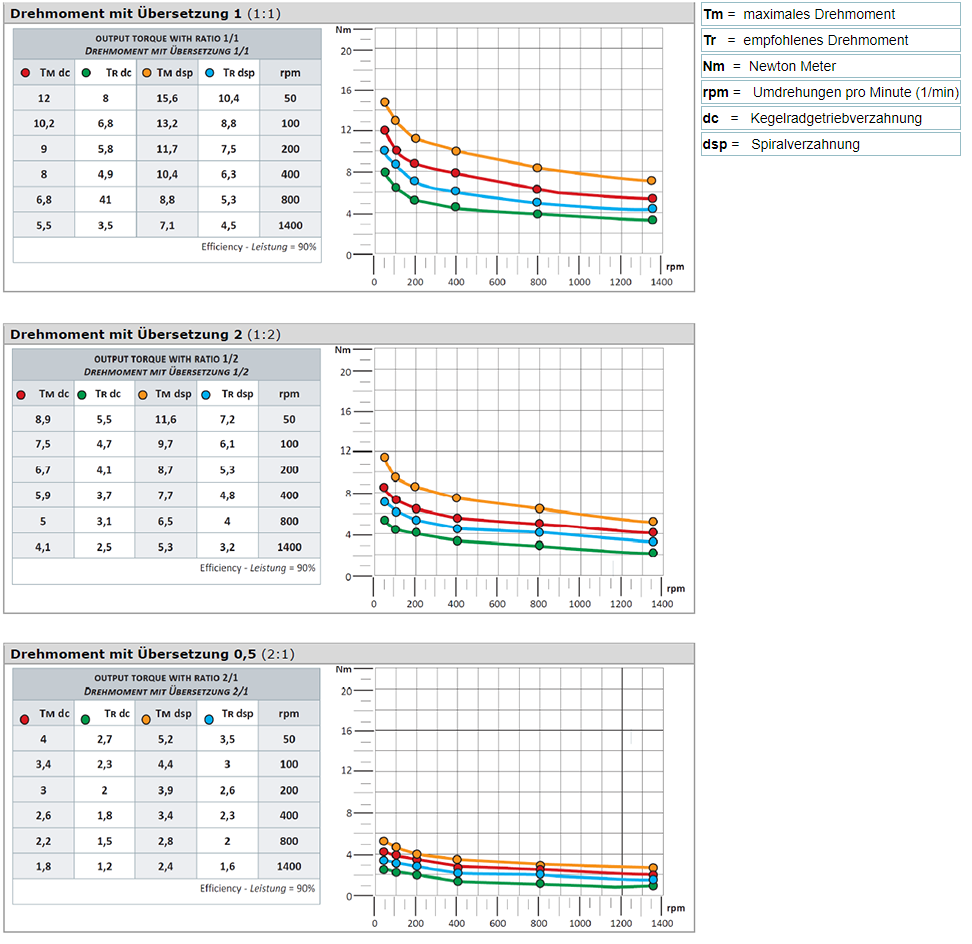This screenshot has height=944, width=972.
Task: Click the legend entry 'Nm = Newton Meter'
Action: tap(831, 66)
